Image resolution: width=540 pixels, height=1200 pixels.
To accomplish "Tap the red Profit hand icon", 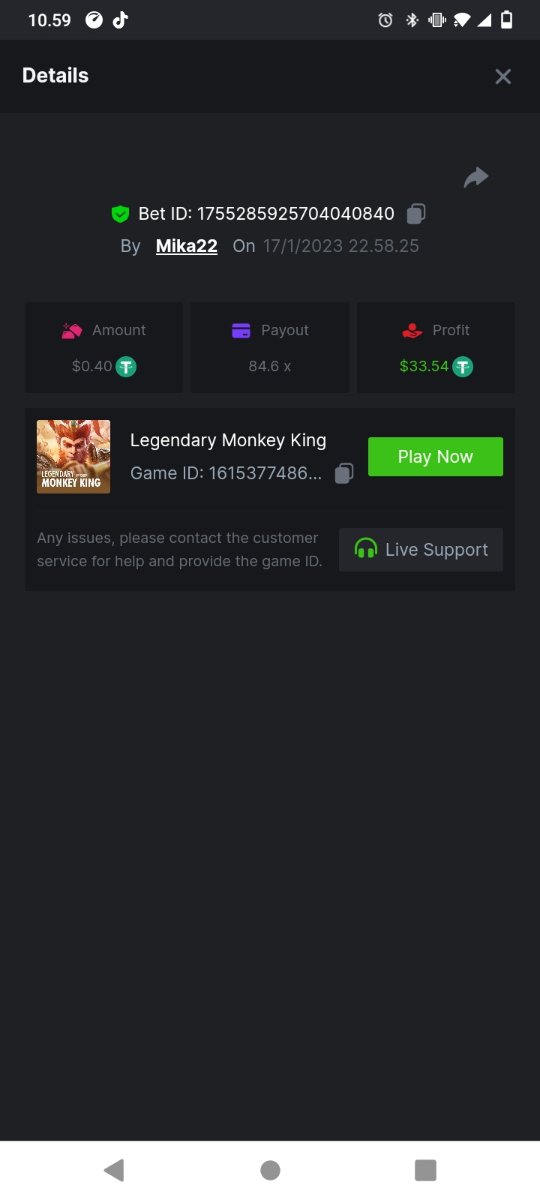I will pos(412,330).
